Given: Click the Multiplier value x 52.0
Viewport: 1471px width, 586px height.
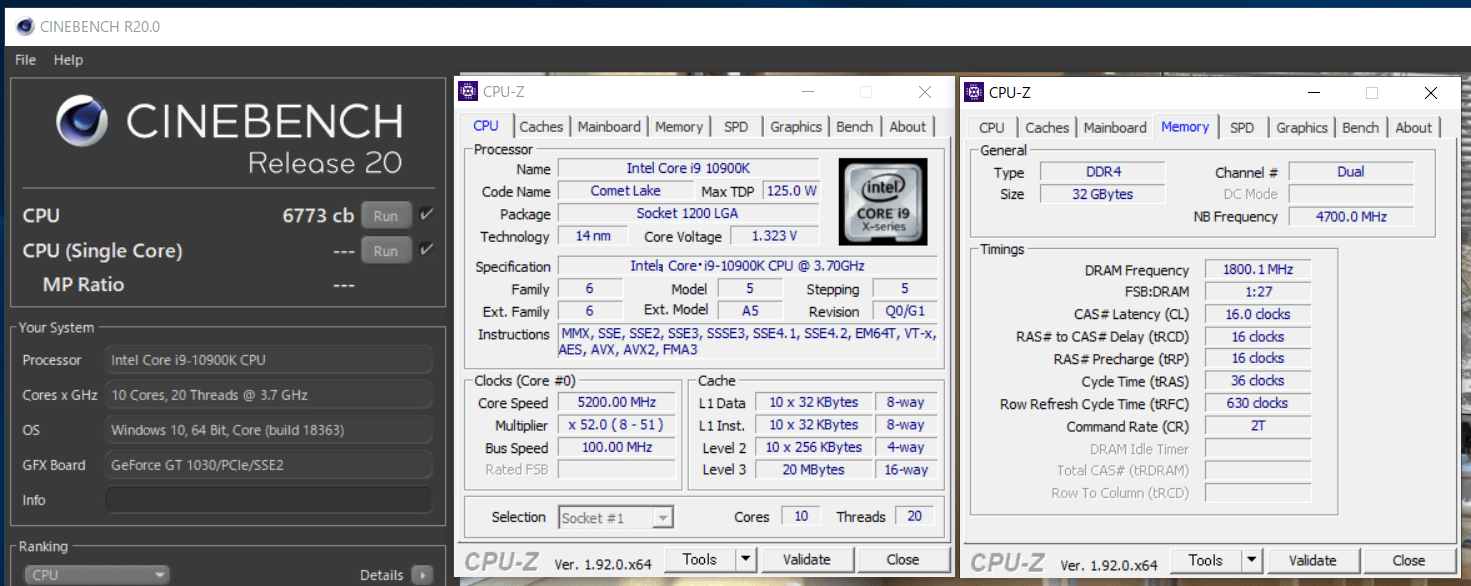Looking at the screenshot, I should (617, 425).
